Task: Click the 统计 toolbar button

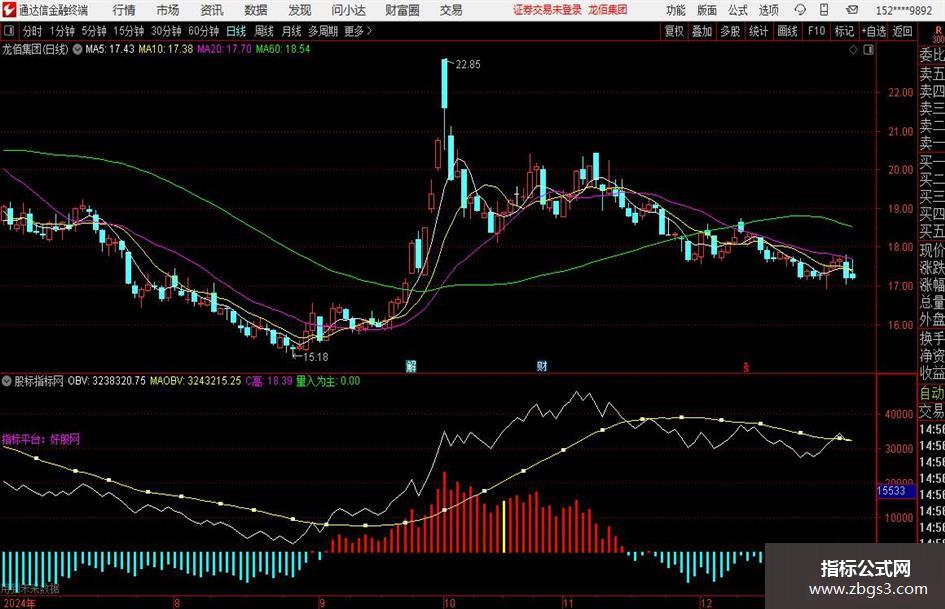Action: 758,31
